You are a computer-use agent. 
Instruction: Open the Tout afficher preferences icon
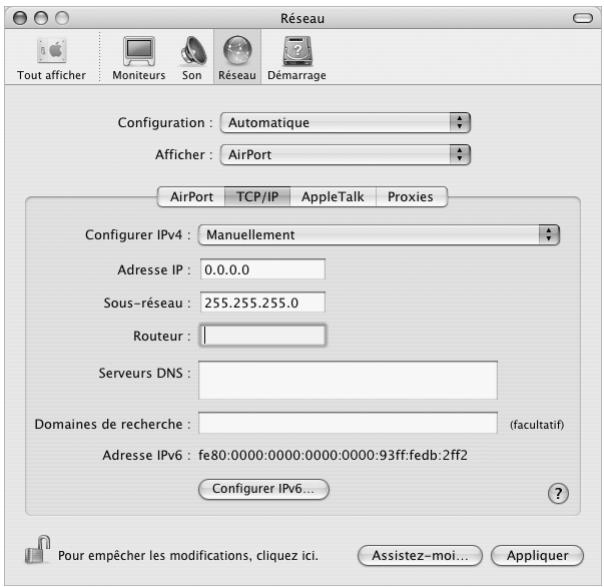point(52,59)
